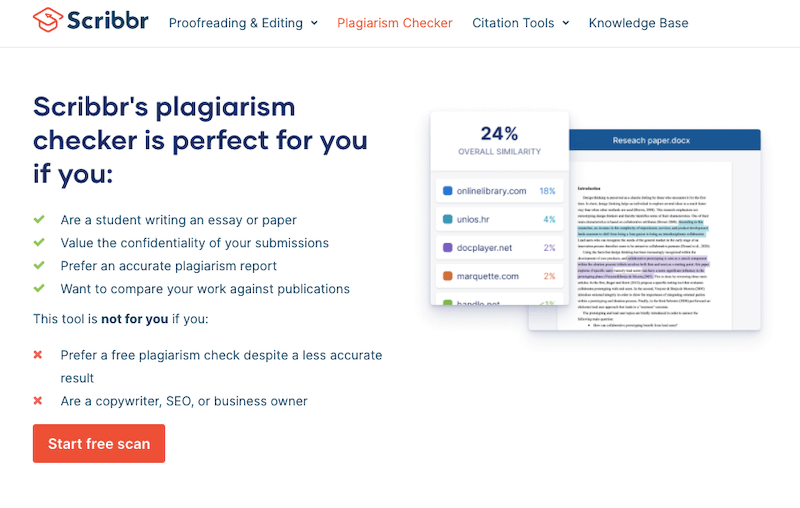800x508 pixels.
Task: Click the Reseach paper.docx title bar
Action: (664, 140)
